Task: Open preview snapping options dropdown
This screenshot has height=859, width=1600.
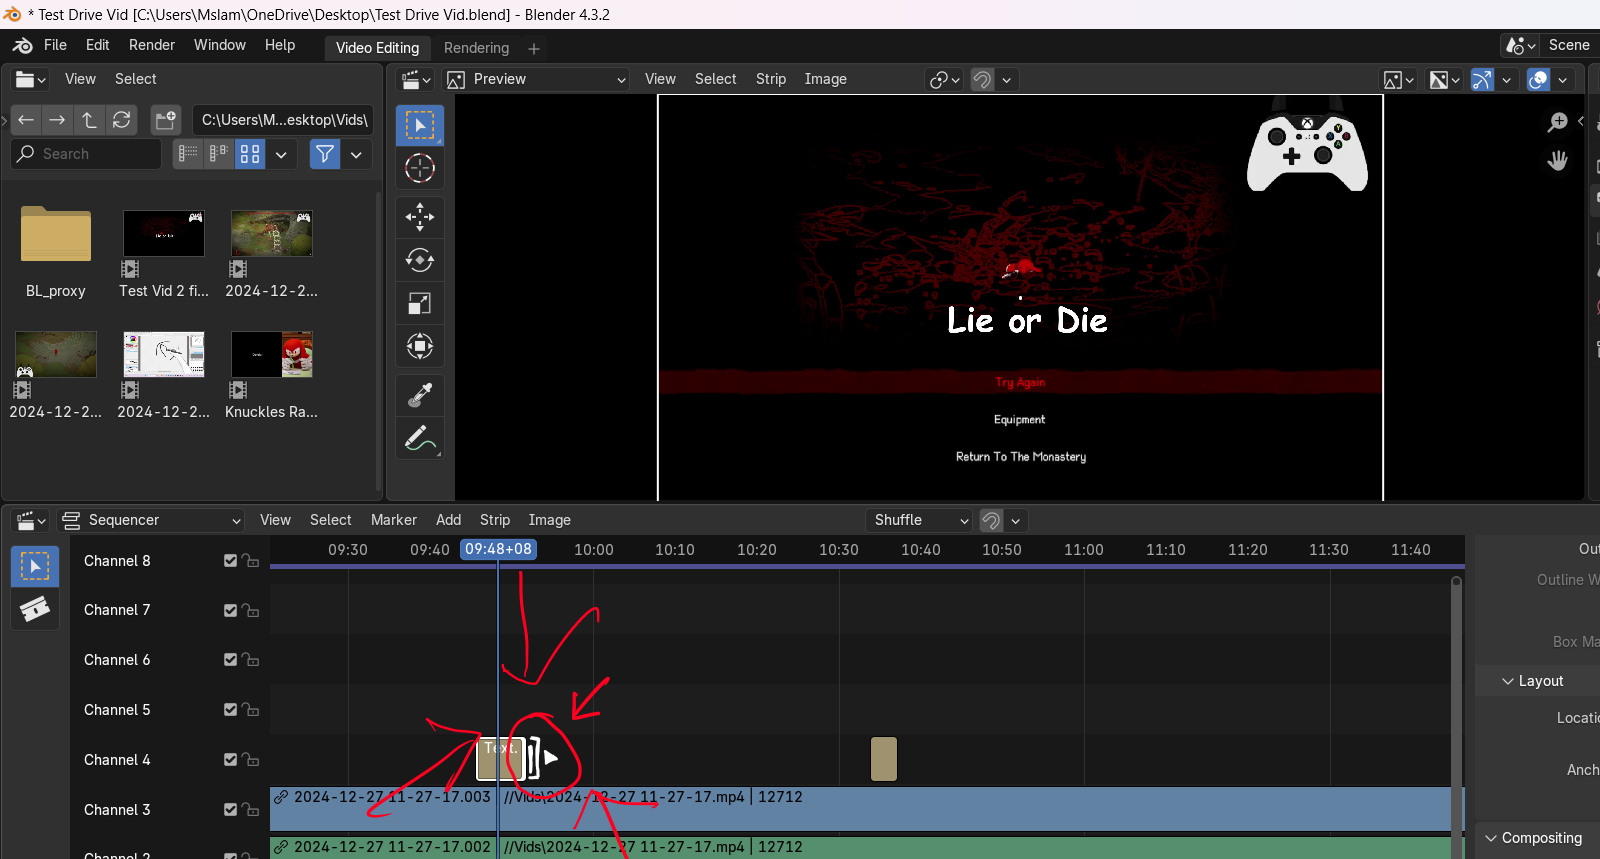Action: tap(1007, 80)
